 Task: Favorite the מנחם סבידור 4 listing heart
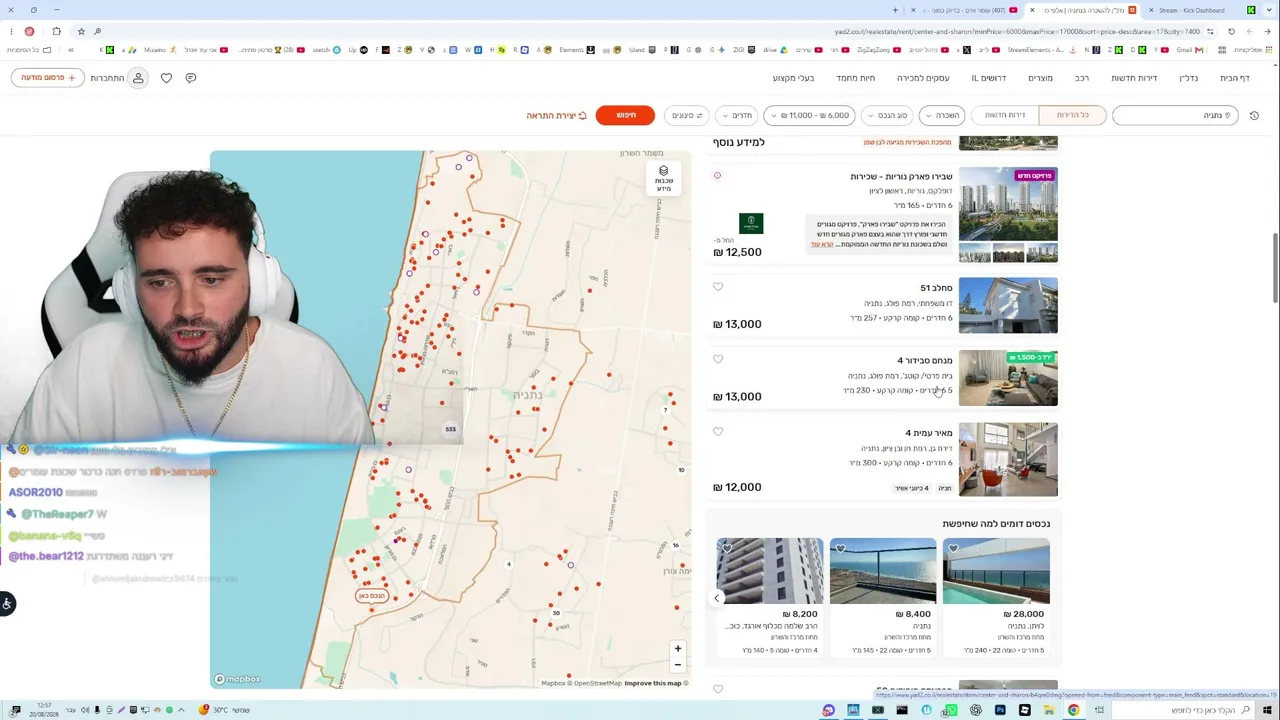click(x=718, y=359)
